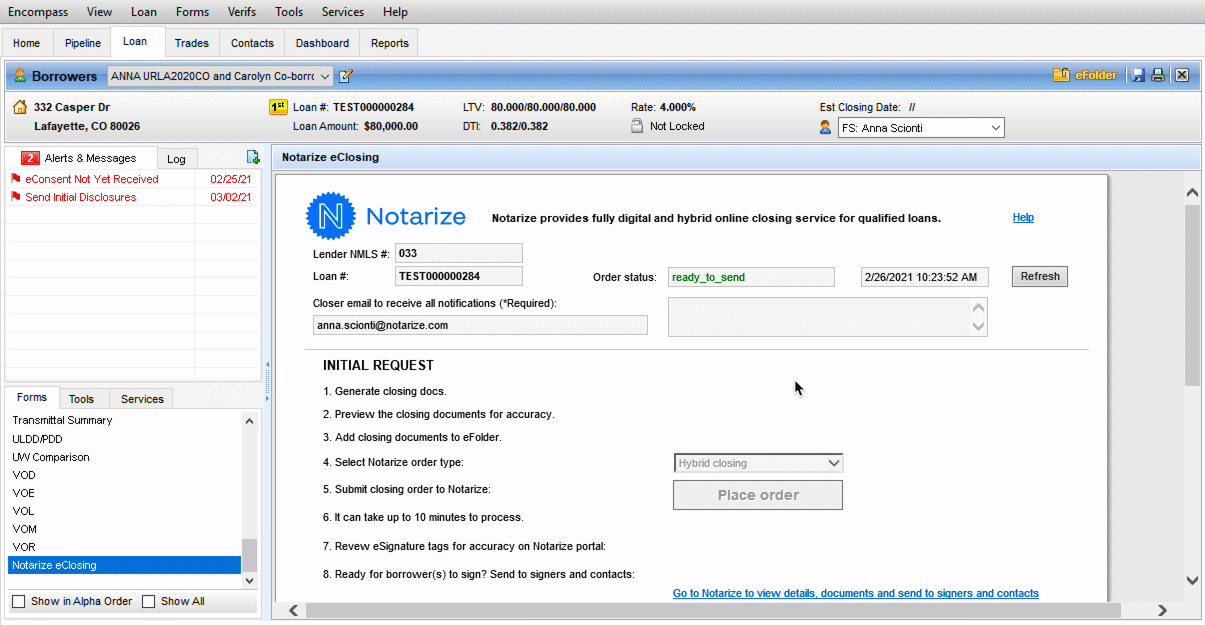Select Notarize eClosing form
Screen dimensions: 1205x626
coord(125,565)
